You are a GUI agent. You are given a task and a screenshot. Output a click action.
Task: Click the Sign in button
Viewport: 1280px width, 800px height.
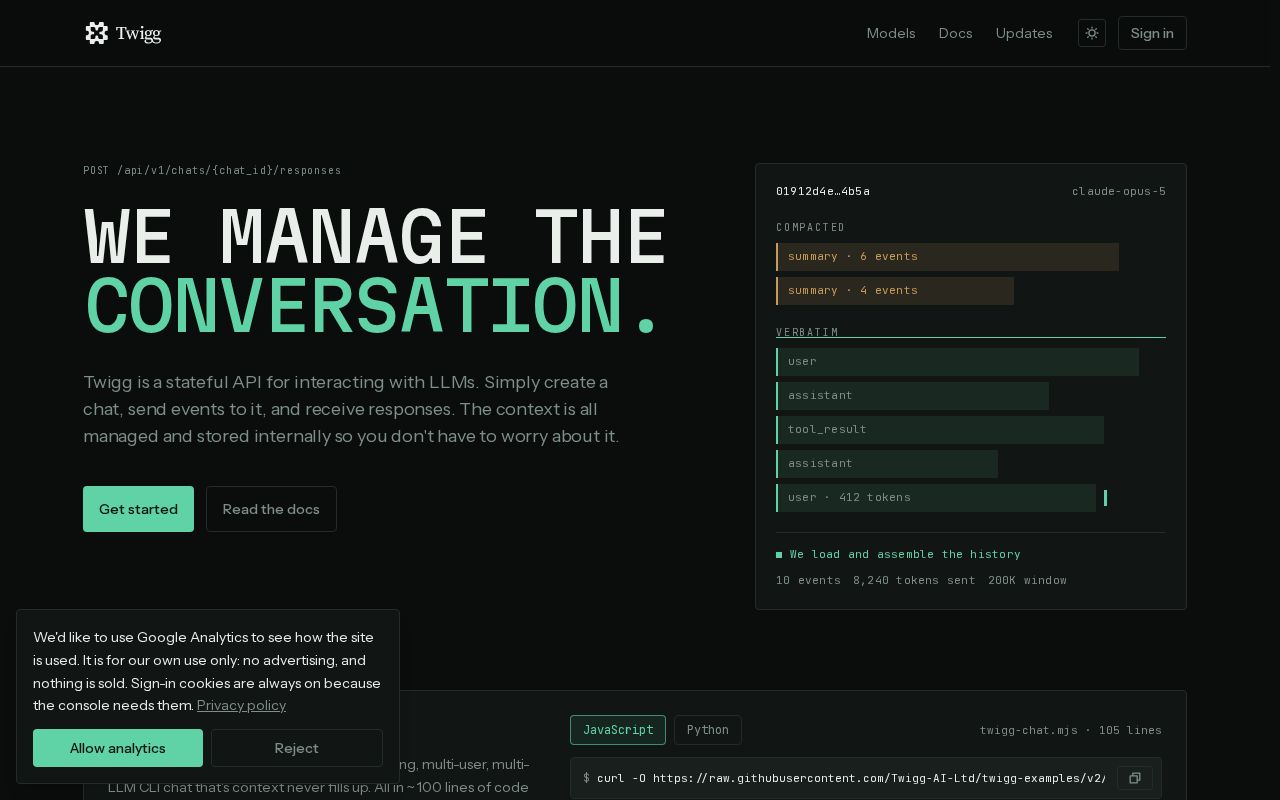coord(1152,33)
